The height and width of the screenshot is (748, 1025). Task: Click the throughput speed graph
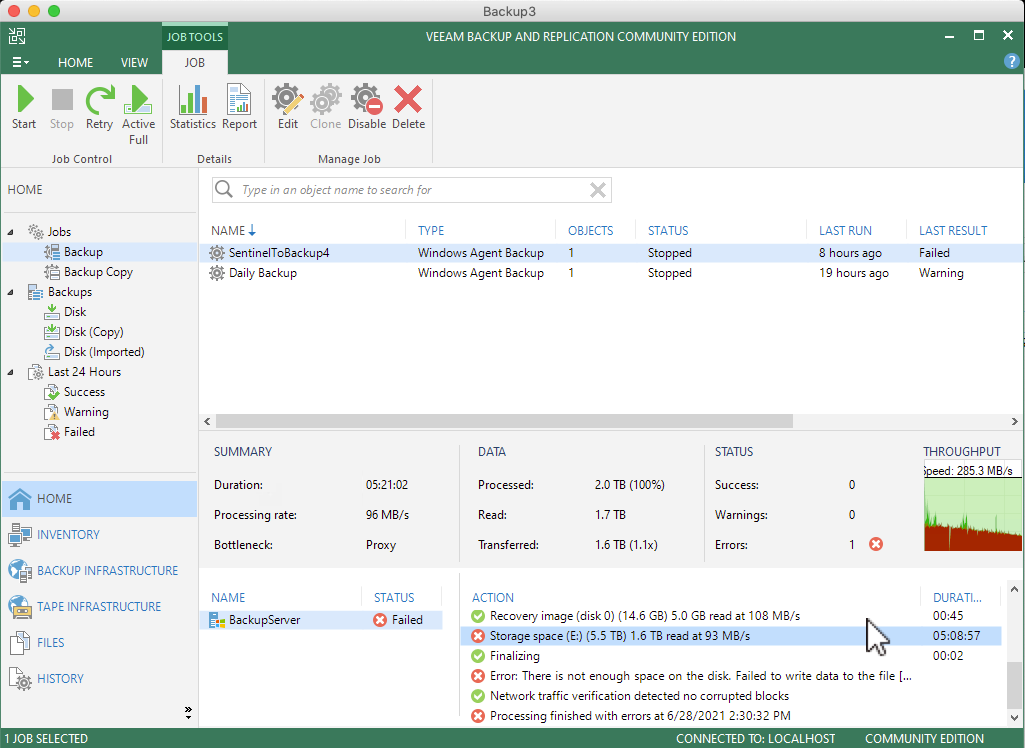[973, 507]
